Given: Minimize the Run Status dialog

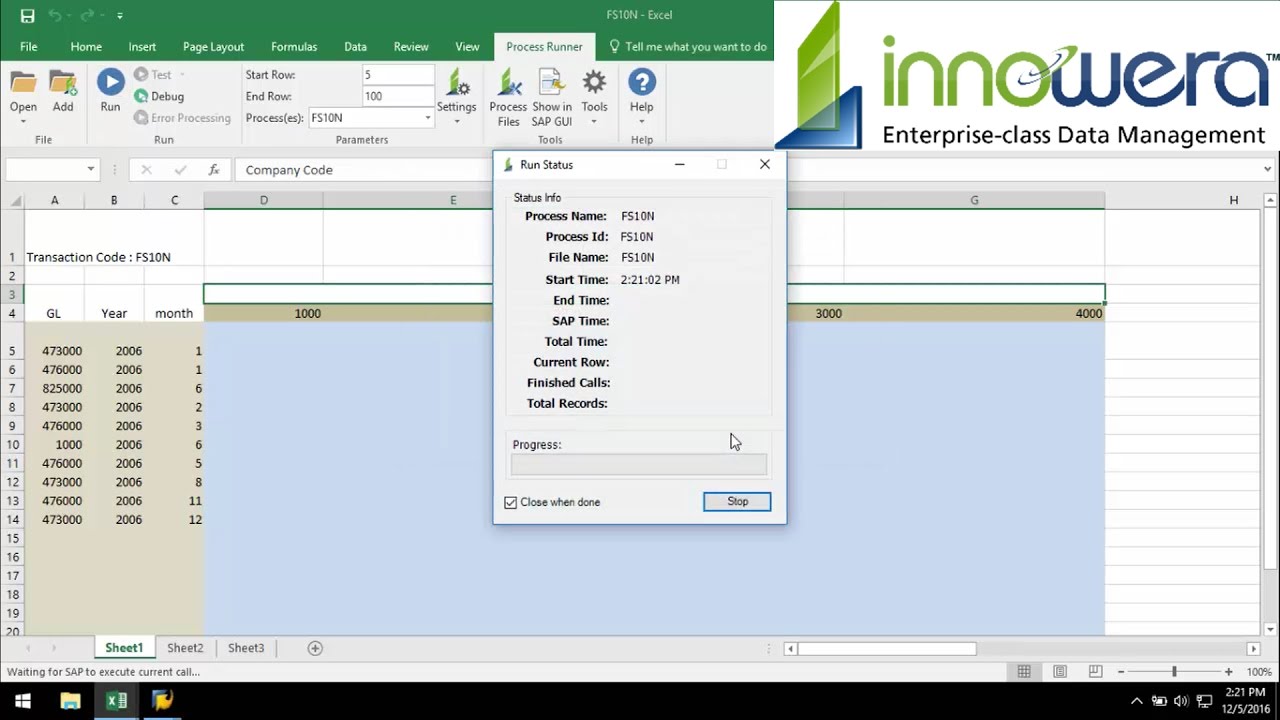Looking at the screenshot, I should (x=680, y=165).
